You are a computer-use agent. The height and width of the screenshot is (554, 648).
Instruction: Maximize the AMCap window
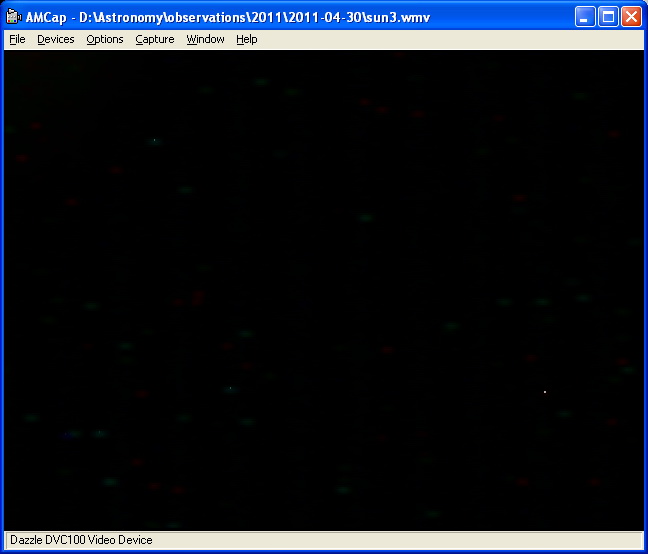coord(608,17)
